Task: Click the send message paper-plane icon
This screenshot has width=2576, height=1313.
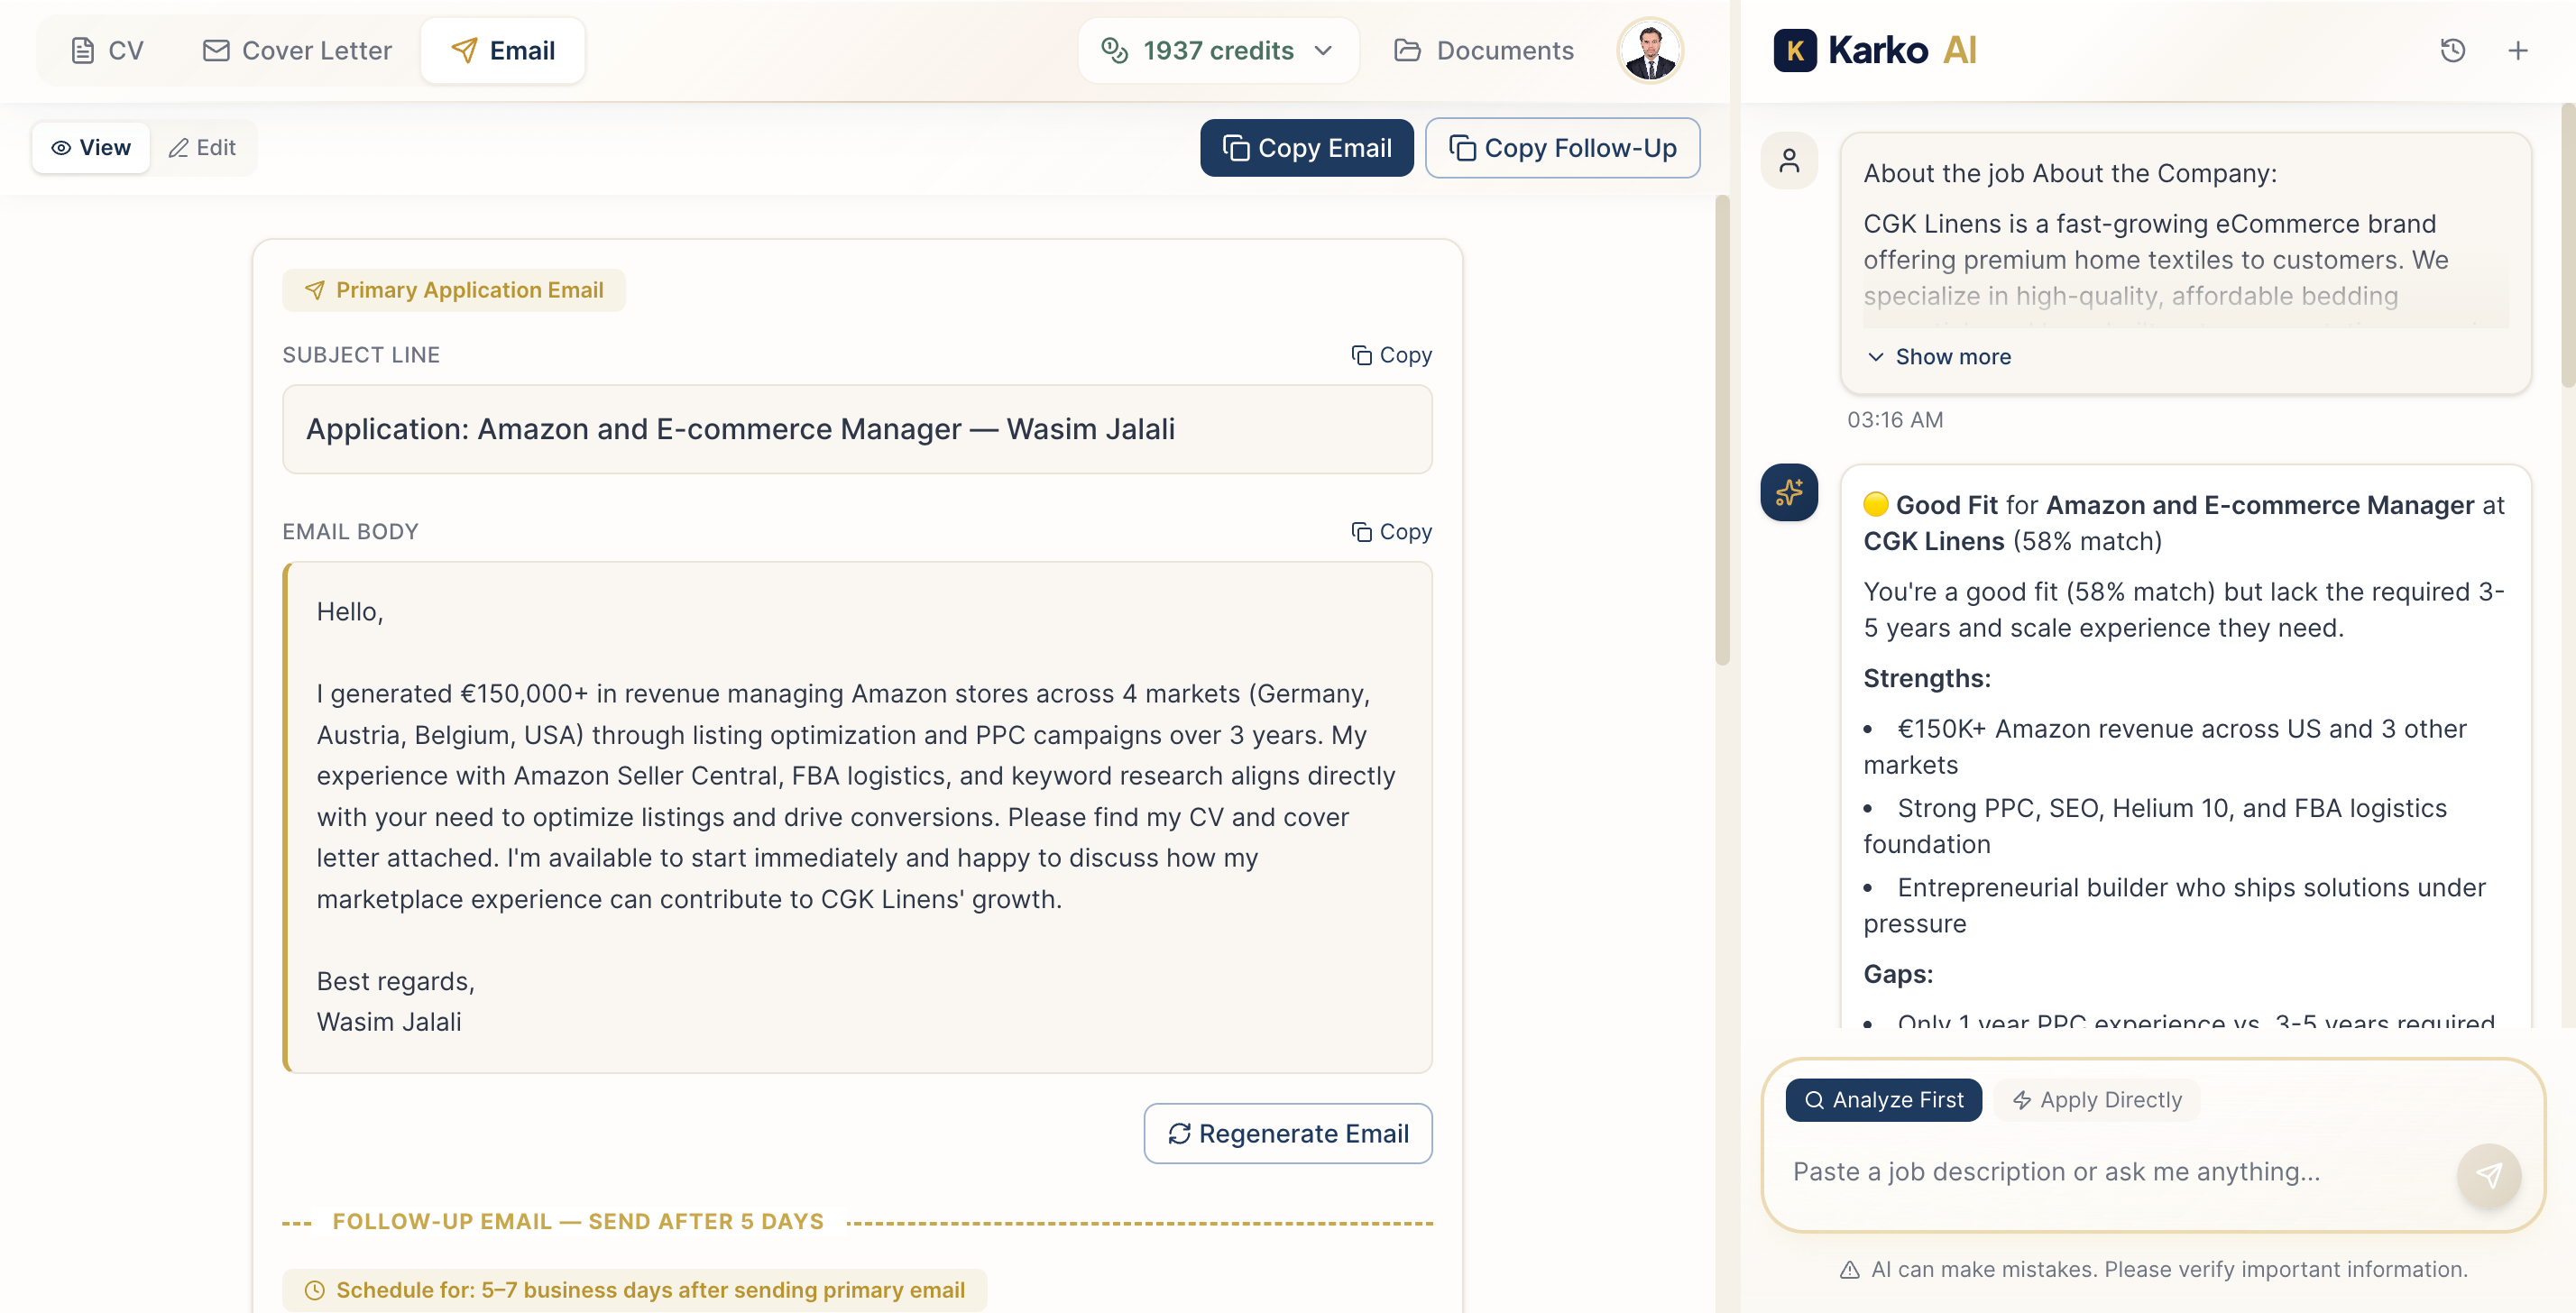Action: (2488, 1174)
